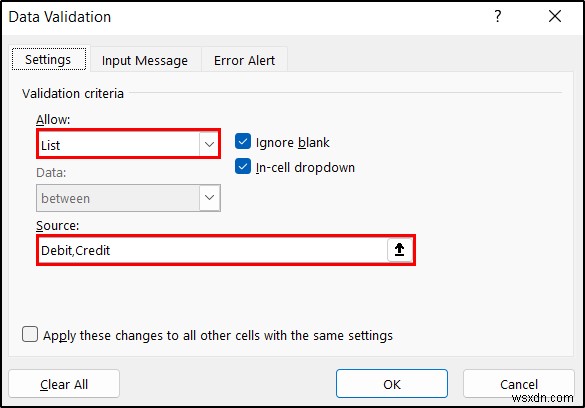Go to the Error Alert tab
The width and height of the screenshot is (585, 408).
[x=244, y=60]
